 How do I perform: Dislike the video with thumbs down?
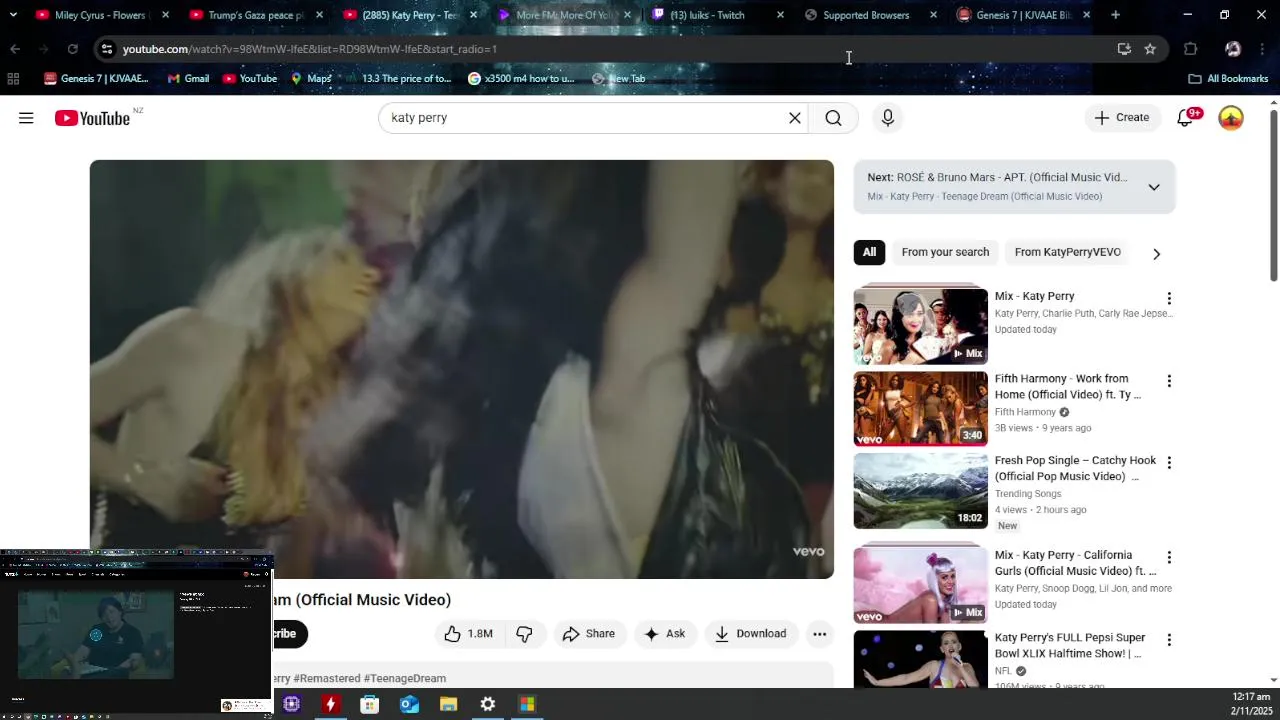coord(524,634)
